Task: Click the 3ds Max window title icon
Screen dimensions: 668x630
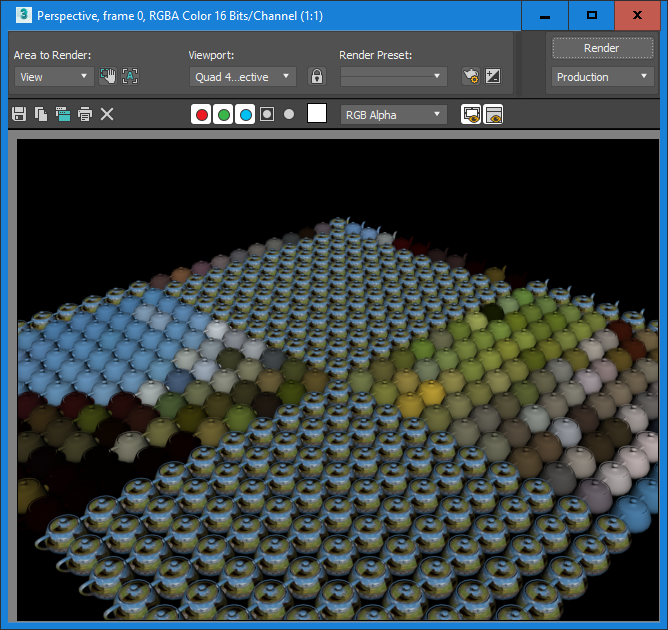Action: tap(23, 15)
